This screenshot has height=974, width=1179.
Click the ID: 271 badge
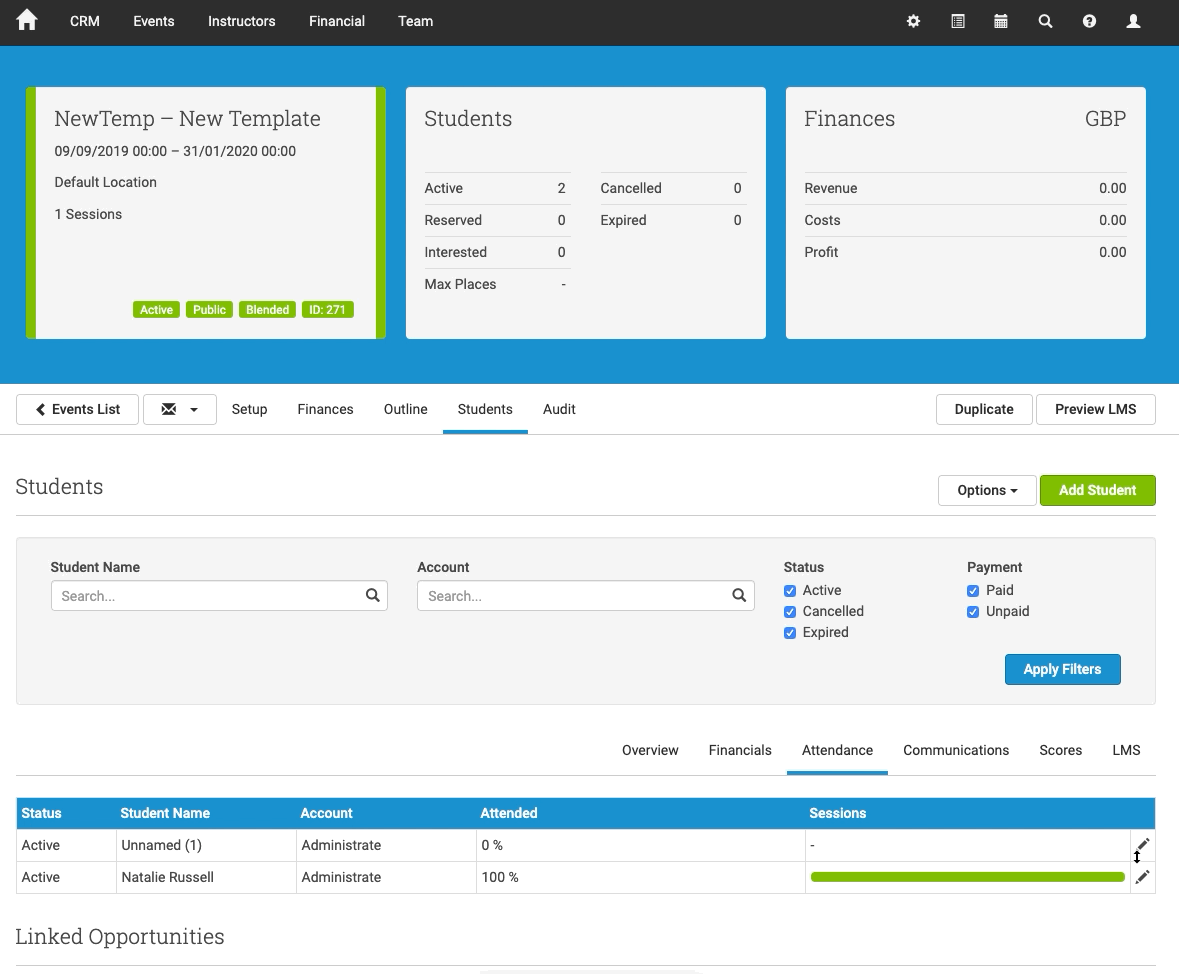pyautogui.click(x=327, y=310)
